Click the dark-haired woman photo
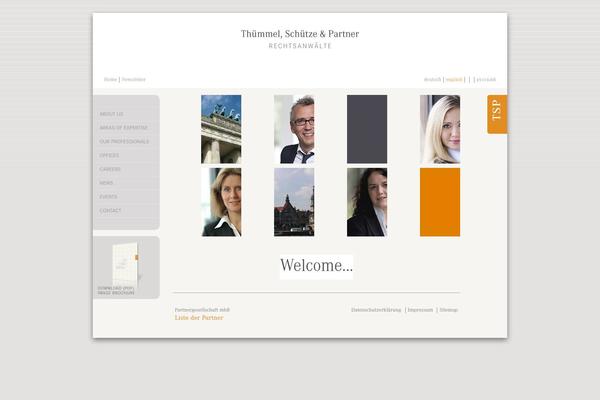This screenshot has height=400, width=600. pyautogui.click(x=367, y=202)
